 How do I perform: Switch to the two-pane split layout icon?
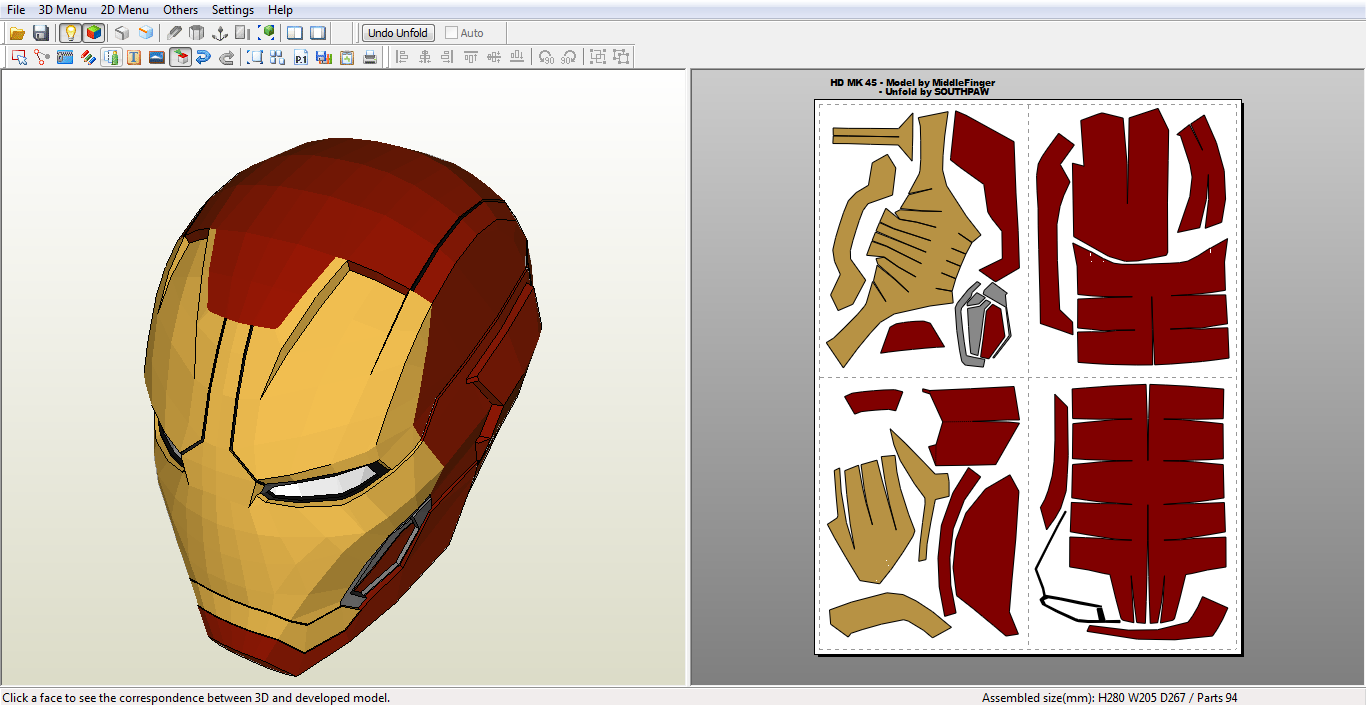(x=295, y=33)
